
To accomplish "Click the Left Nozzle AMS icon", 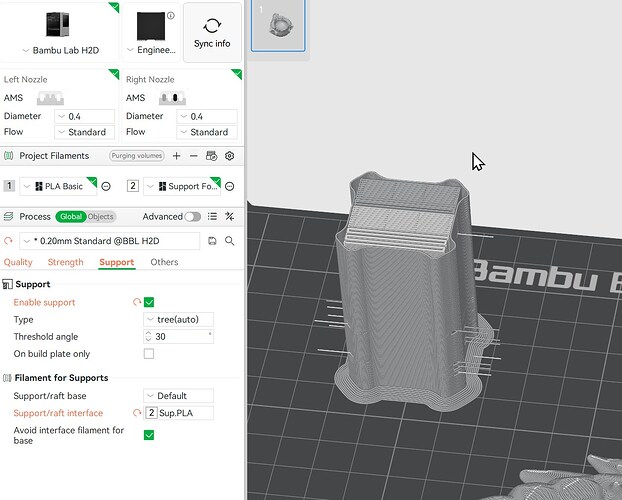I will [x=50, y=98].
